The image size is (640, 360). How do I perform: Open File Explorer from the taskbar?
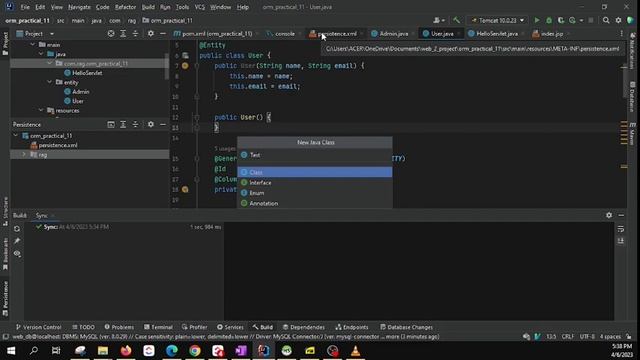103,351
